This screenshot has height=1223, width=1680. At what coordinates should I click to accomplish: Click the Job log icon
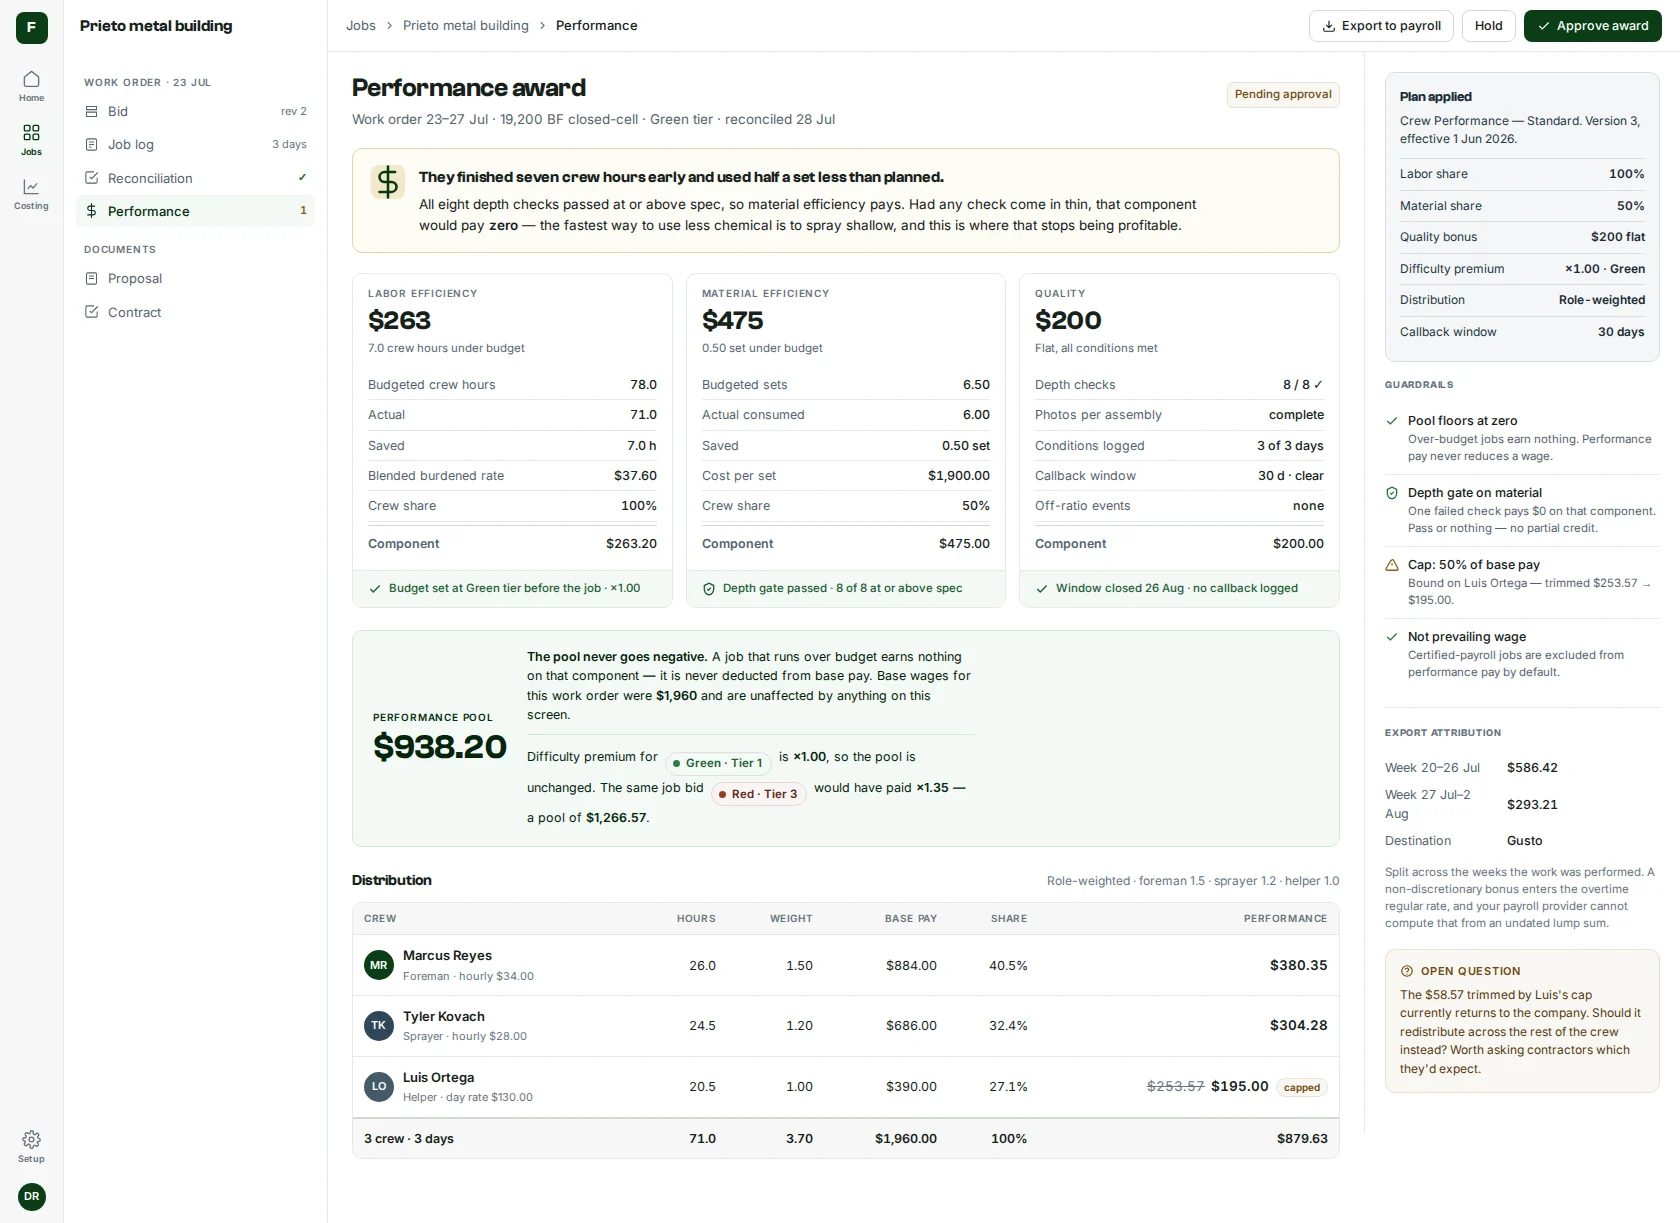coord(92,144)
